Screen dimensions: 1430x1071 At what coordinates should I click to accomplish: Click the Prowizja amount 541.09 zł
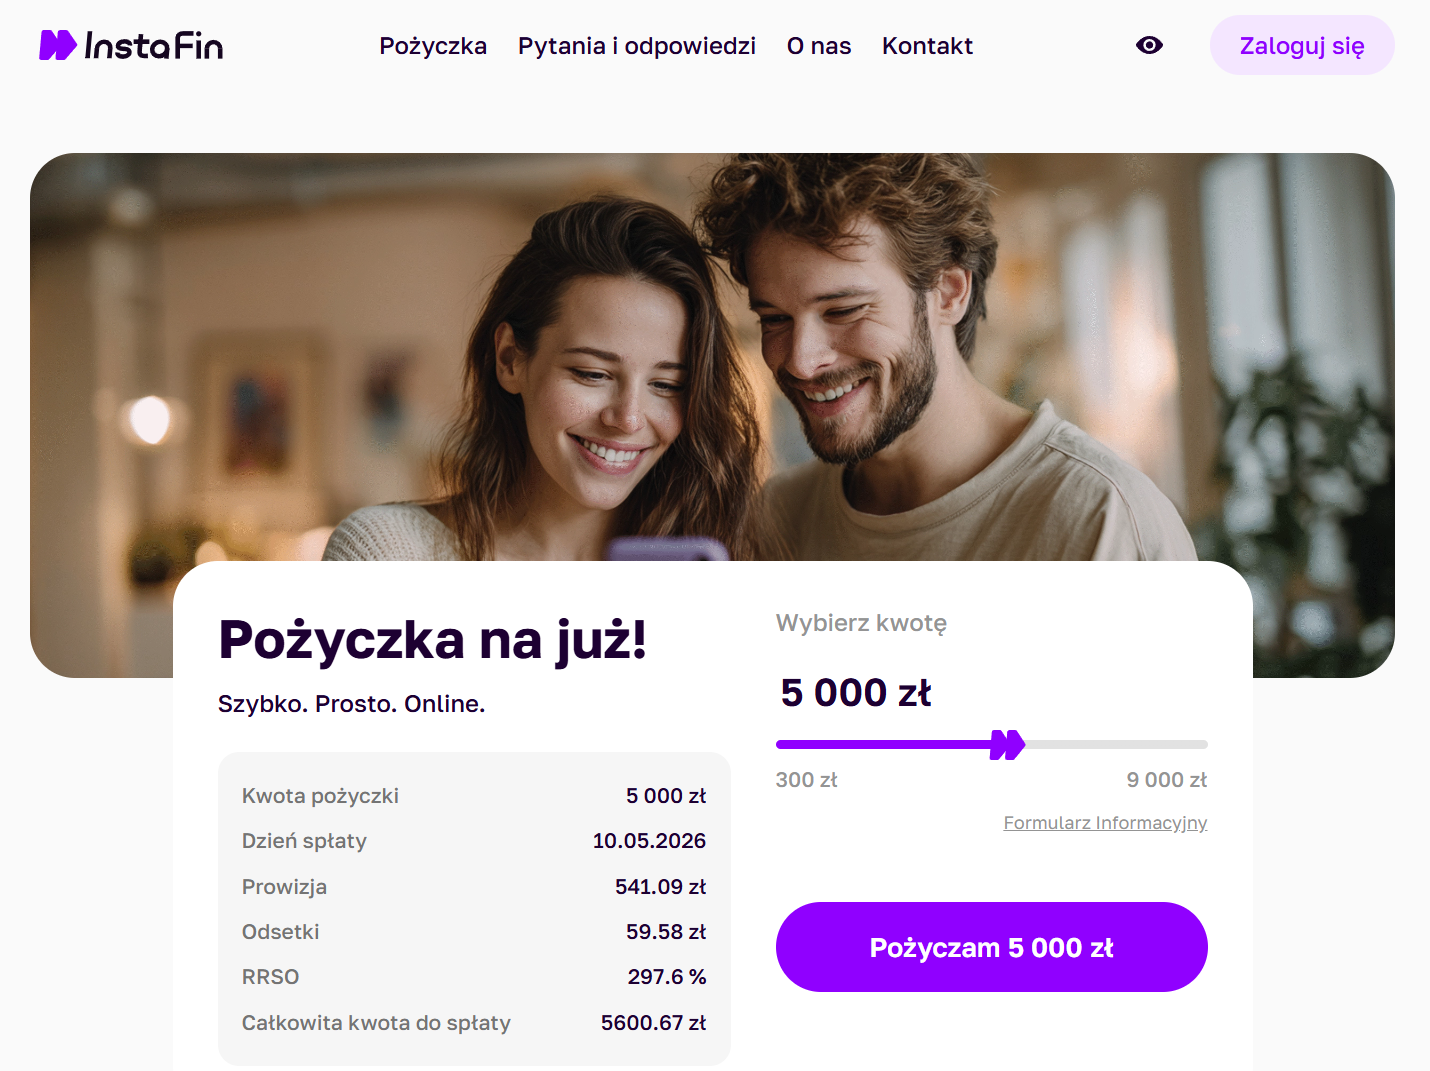coord(660,887)
